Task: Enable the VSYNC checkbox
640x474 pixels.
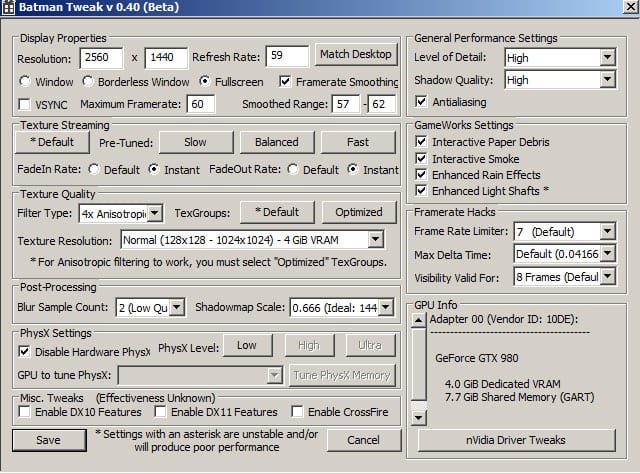Action: click(26, 104)
